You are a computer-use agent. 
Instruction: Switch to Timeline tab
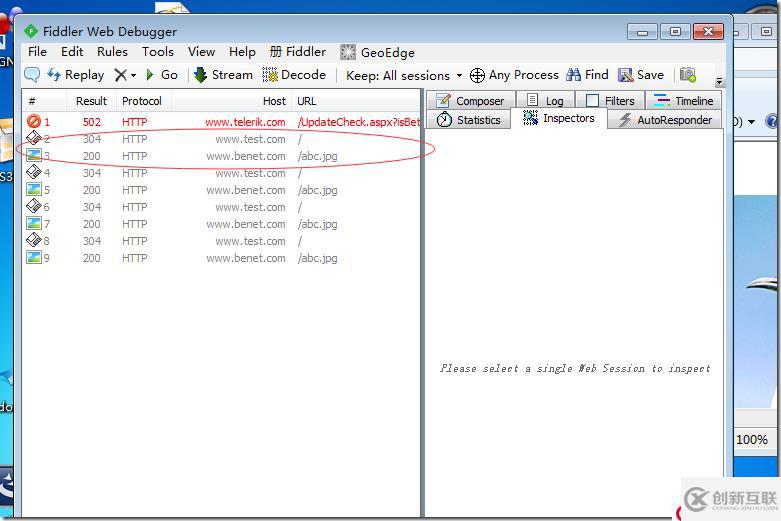[x=683, y=101]
